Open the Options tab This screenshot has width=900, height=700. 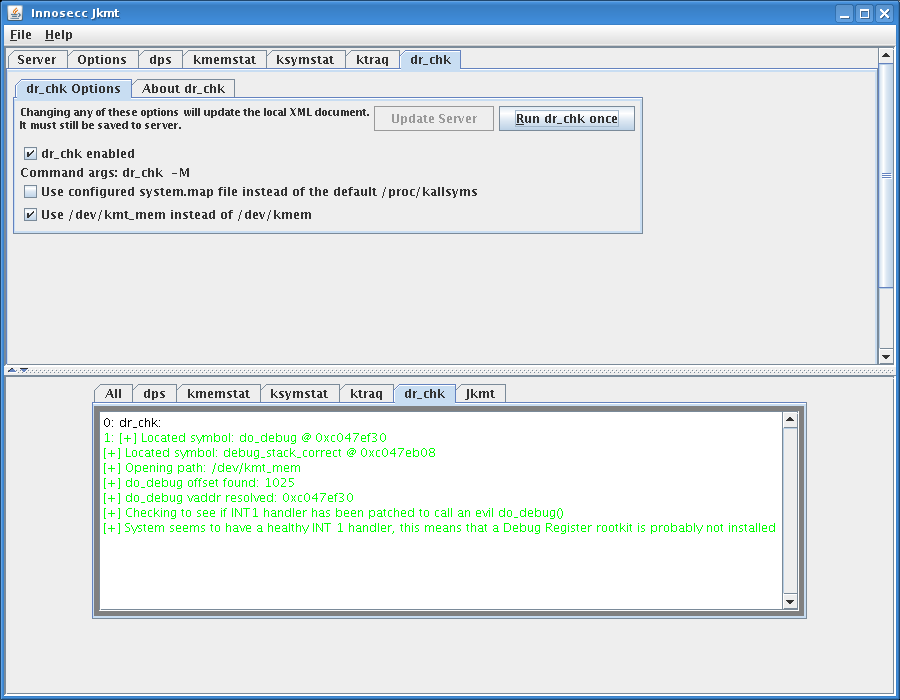[103, 59]
